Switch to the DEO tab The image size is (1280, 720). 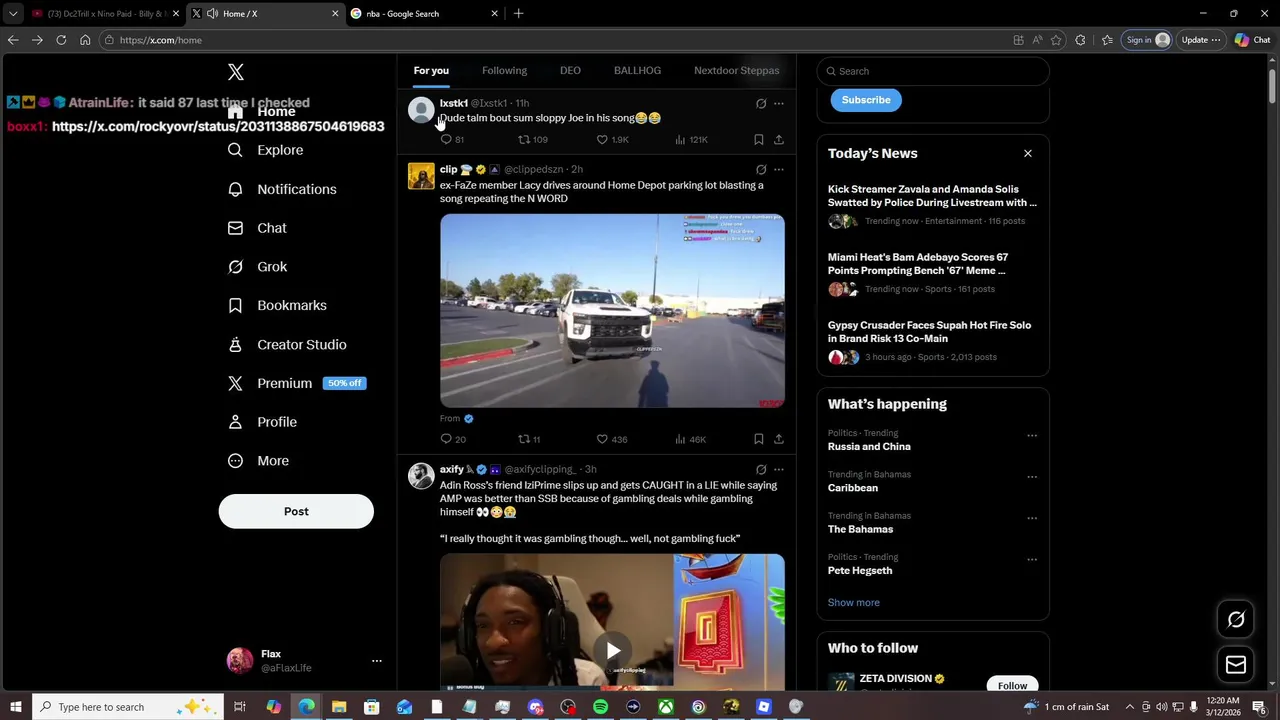570,71
